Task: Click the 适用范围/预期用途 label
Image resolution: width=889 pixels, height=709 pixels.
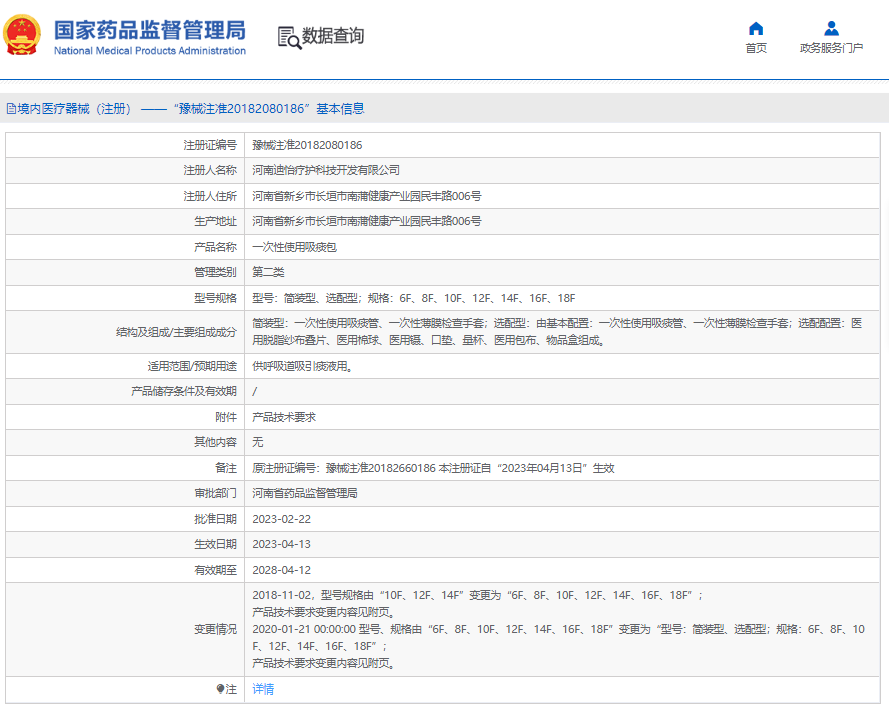Action: point(192,366)
